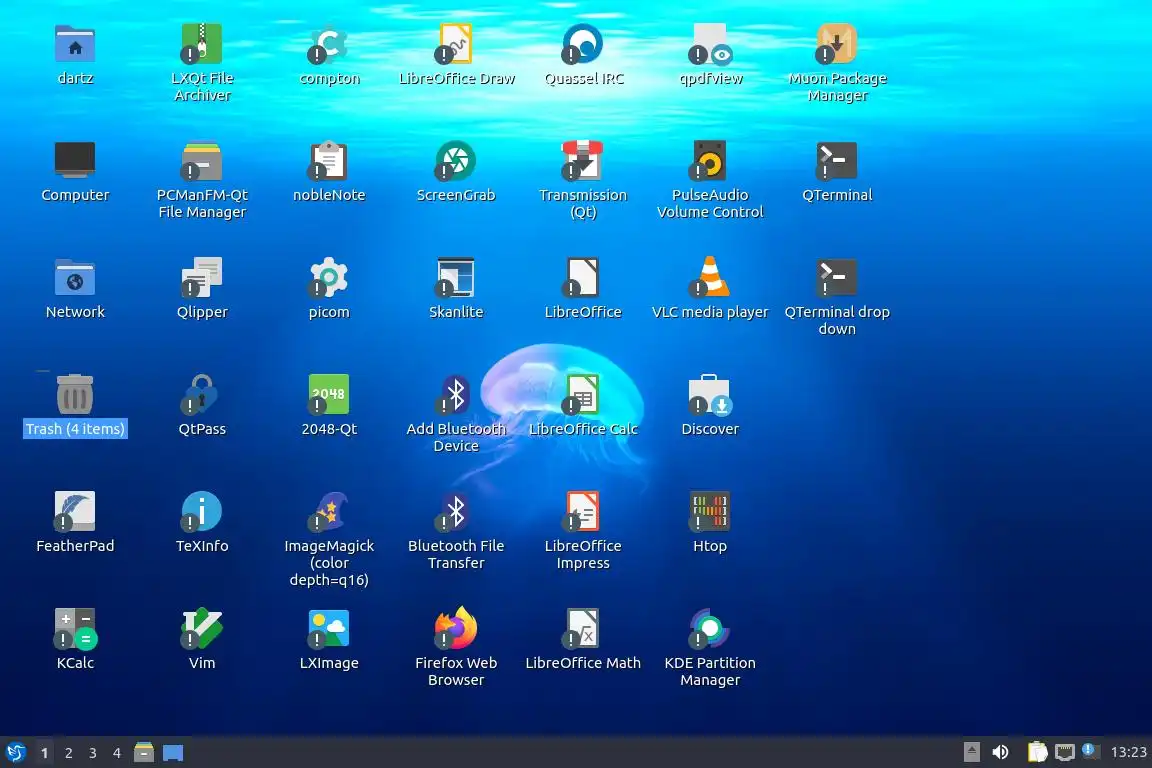The width and height of the screenshot is (1152, 768).
Task: Launch the Quassel IRC icon
Action: 583,44
